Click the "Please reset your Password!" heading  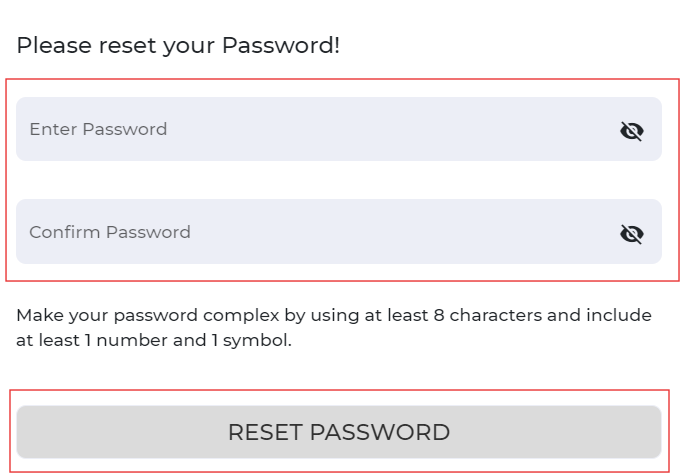(x=178, y=46)
